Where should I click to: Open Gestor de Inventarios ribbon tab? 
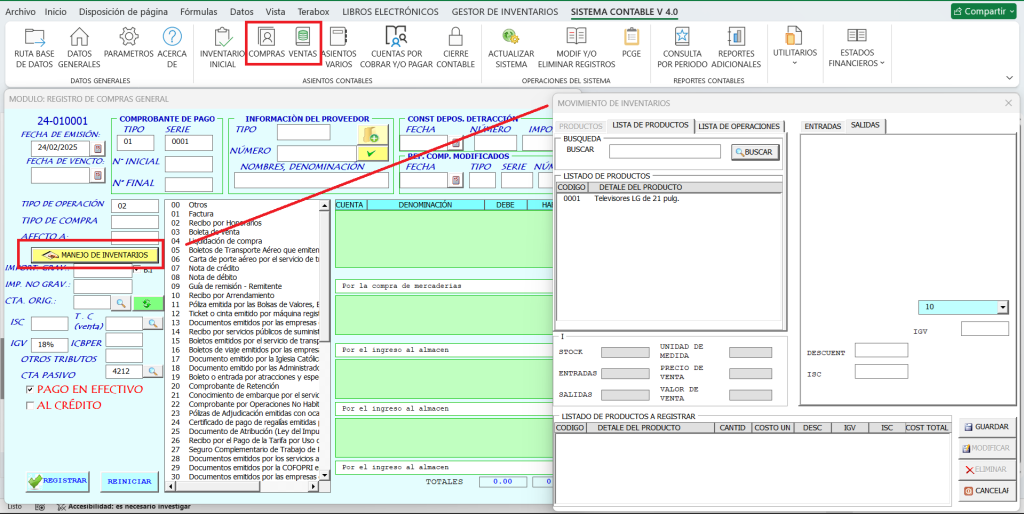pos(505,12)
